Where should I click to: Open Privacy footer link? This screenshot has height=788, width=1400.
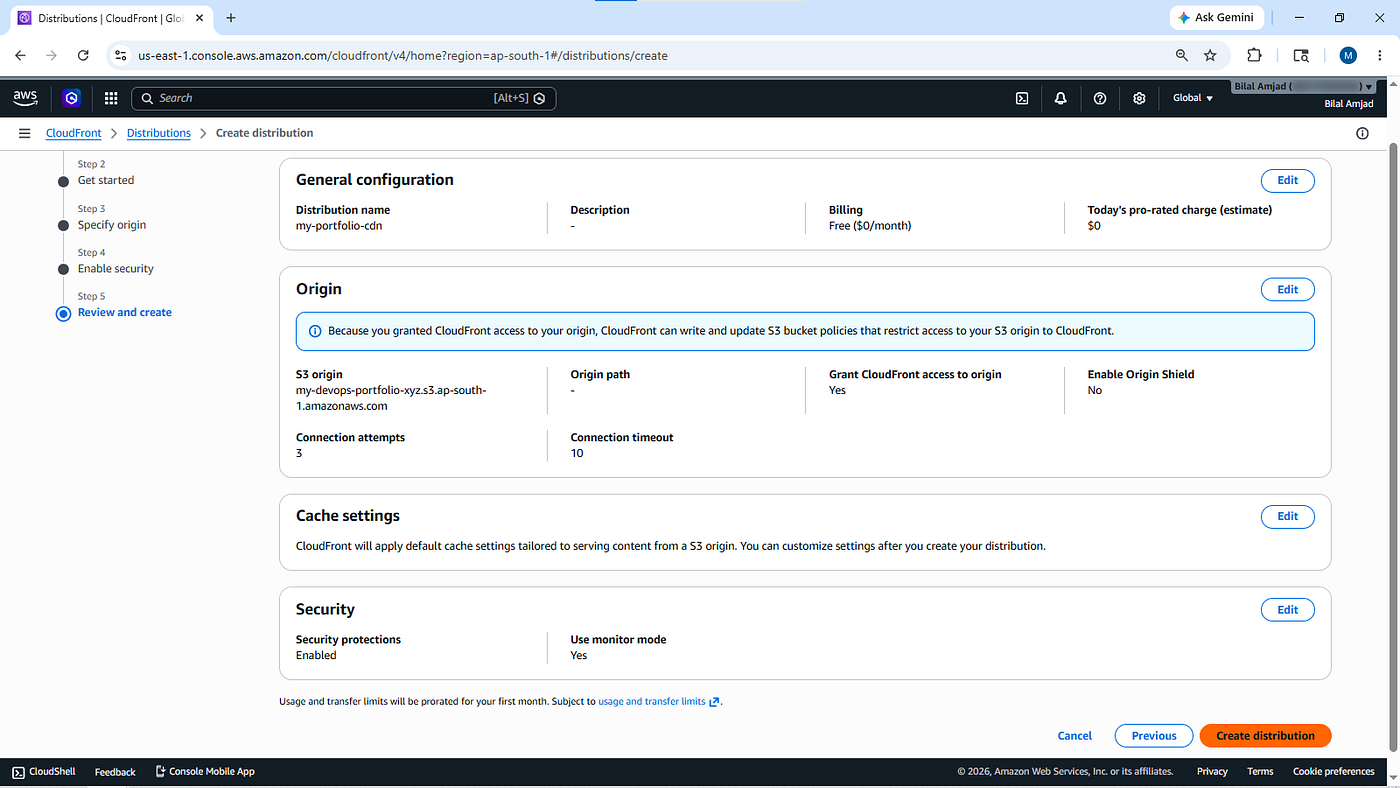coord(1212,772)
